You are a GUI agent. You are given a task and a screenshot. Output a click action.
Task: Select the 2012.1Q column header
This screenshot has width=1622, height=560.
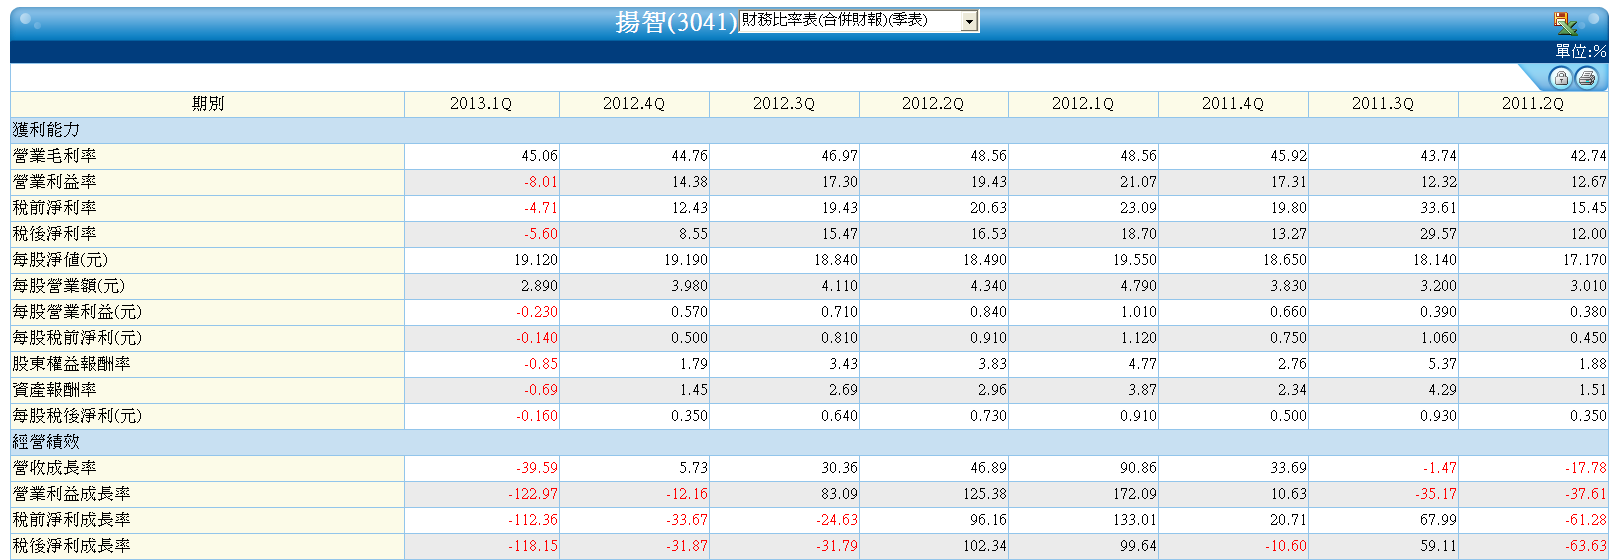[1083, 104]
